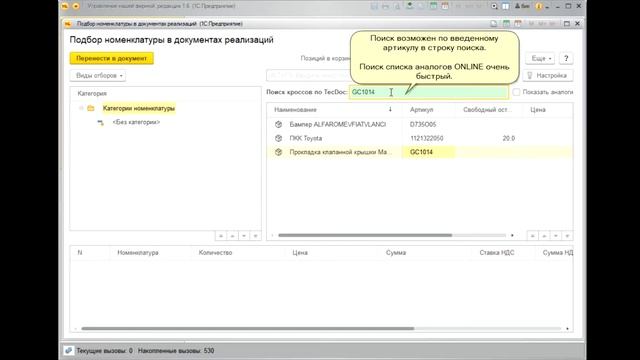Image resolution: width=640 pixels, height=360 pixels.
Task: Click the 'Настройка' button
Action: click(548, 76)
